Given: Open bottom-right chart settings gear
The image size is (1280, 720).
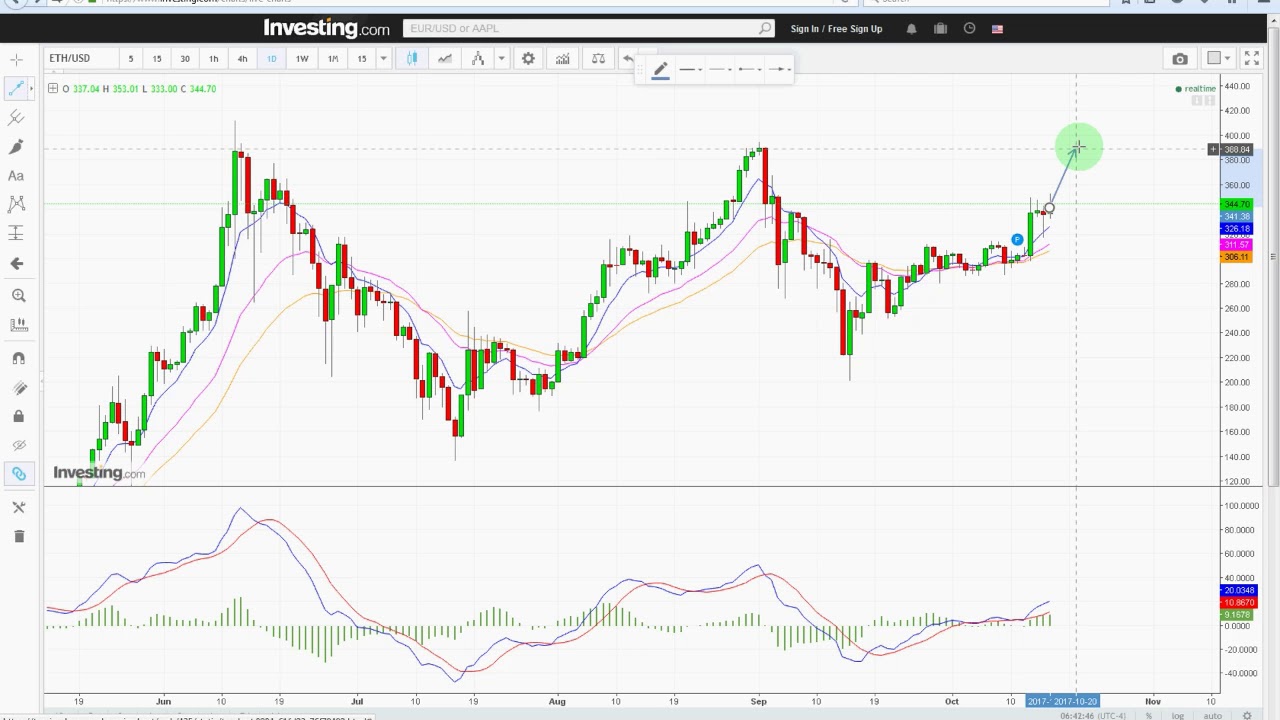Looking at the screenshot, I should pos(1247,715).
